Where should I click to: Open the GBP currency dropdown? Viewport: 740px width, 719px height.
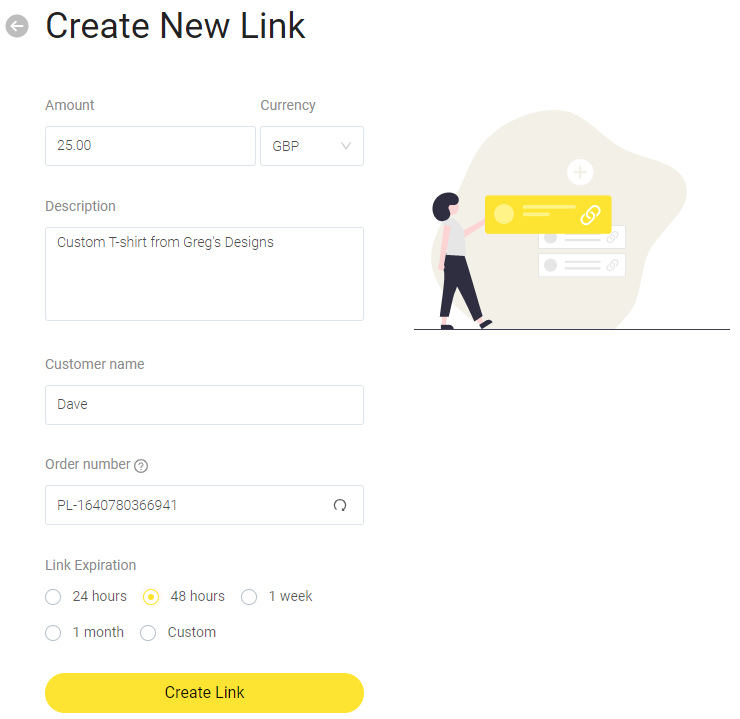pyautogui.click(x=312, y=146)
